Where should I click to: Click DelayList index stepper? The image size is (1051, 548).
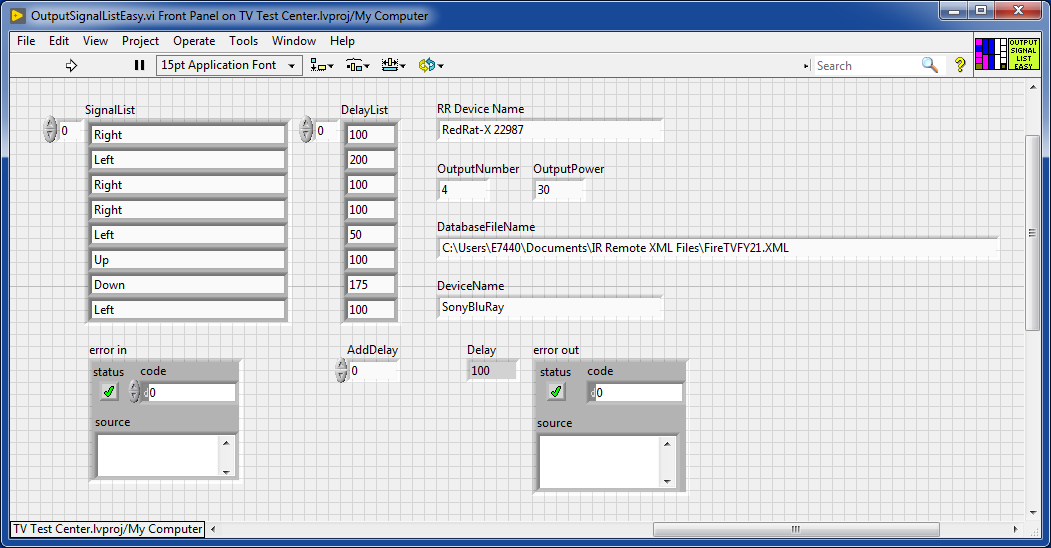pyautogui.click(x=306, y=129)
